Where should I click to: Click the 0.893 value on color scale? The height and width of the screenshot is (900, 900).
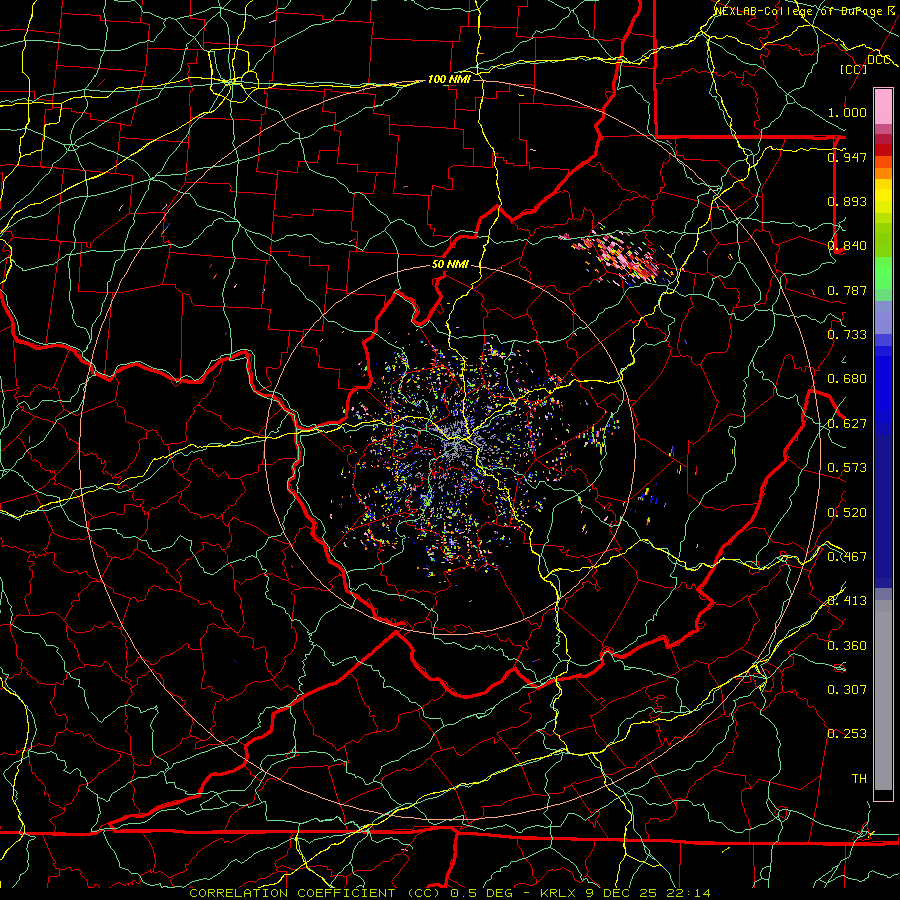847,201
